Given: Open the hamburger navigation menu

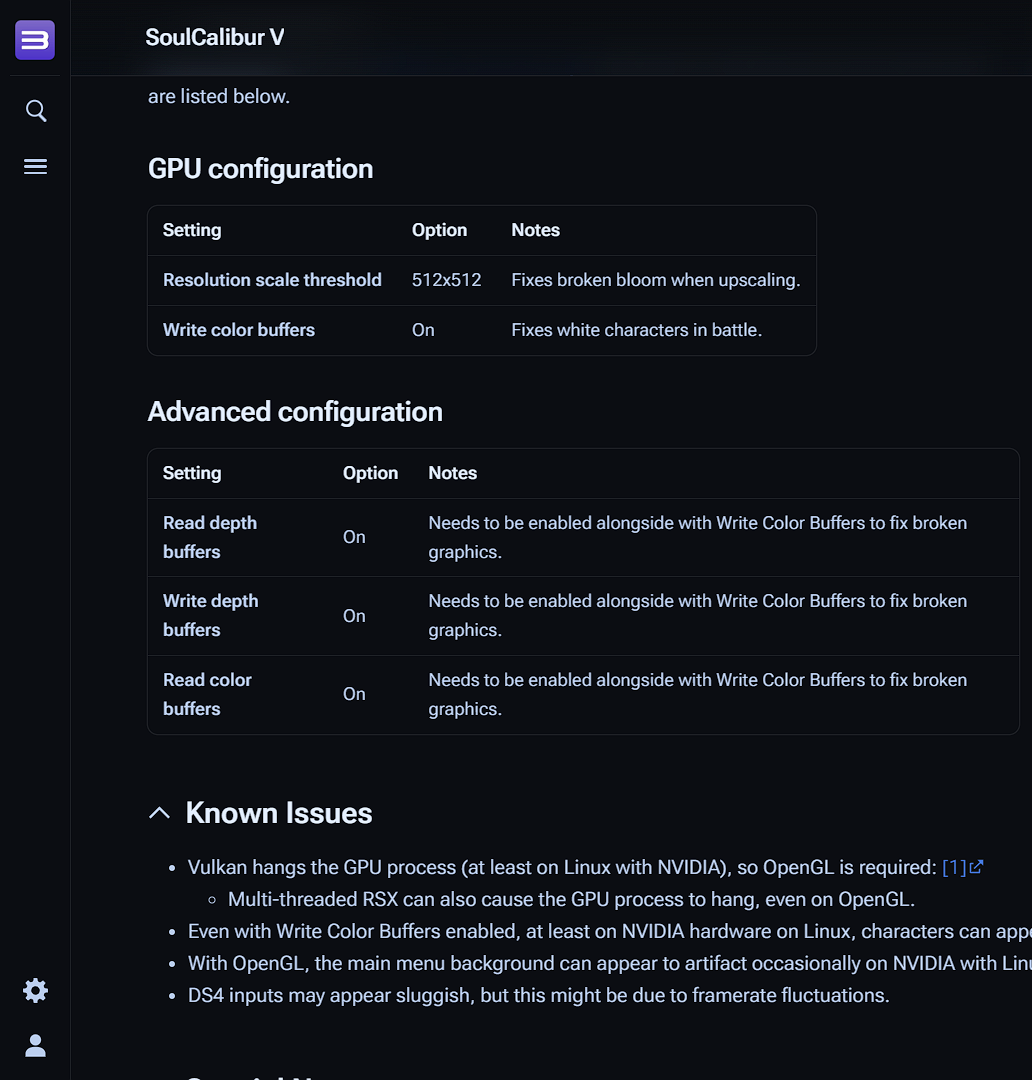Looking at the screenshot, I should pos(36,167).
